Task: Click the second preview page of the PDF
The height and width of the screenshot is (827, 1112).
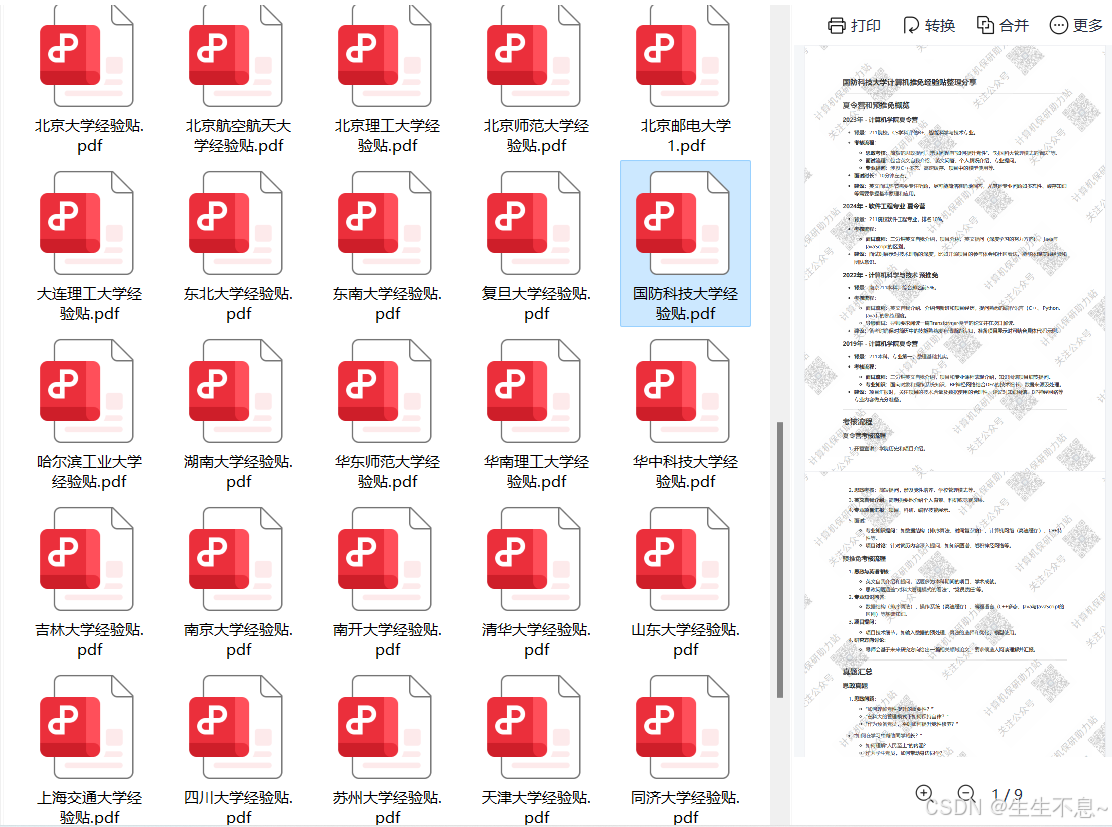Action: pos(955,614)
